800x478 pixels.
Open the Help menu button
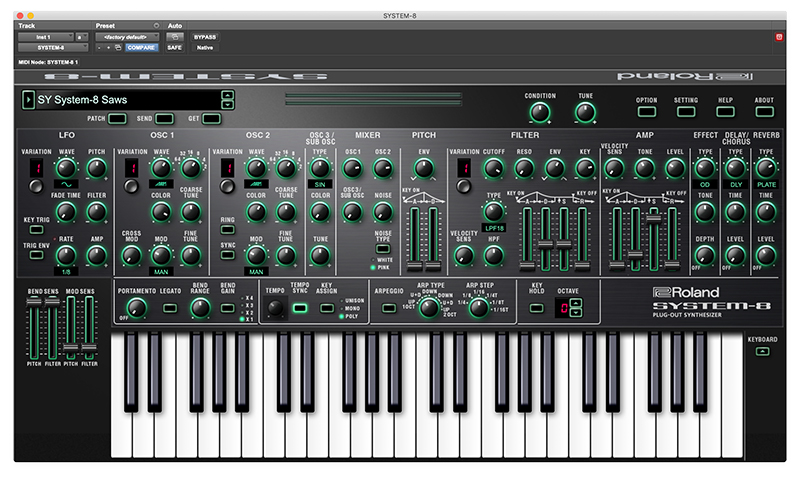pyautogui.click(x=725, y=111)
